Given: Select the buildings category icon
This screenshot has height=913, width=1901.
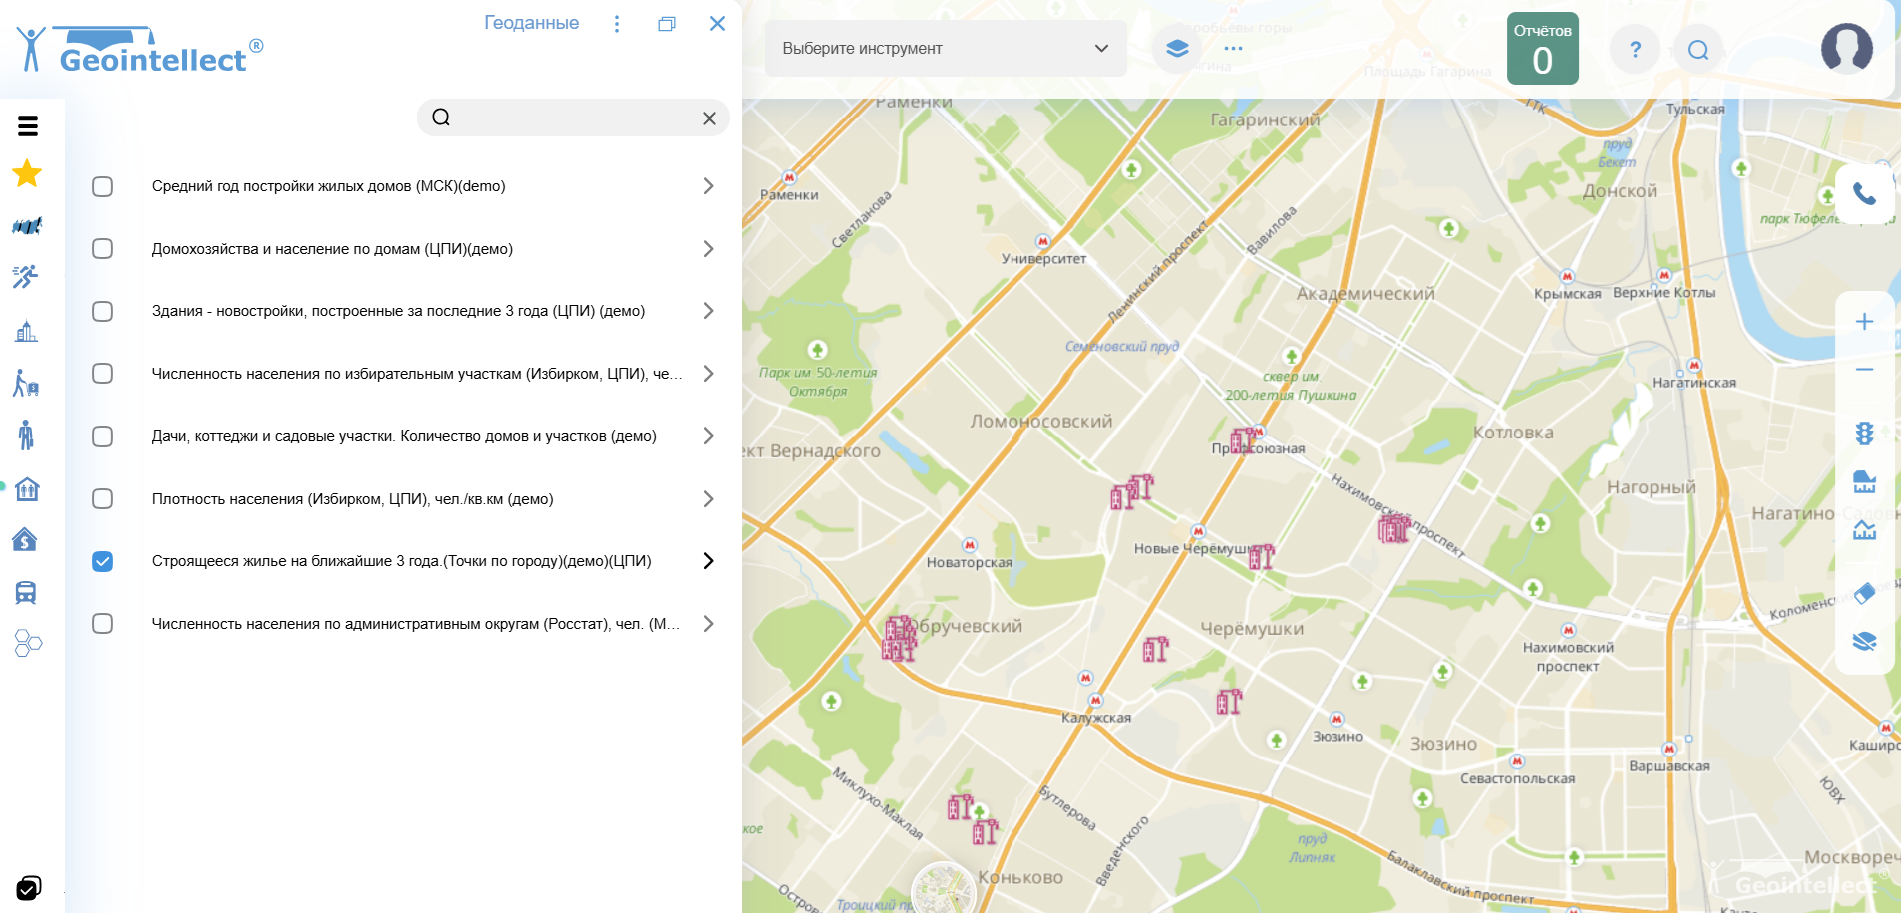Looking at the screenshot, I should 26,331.
